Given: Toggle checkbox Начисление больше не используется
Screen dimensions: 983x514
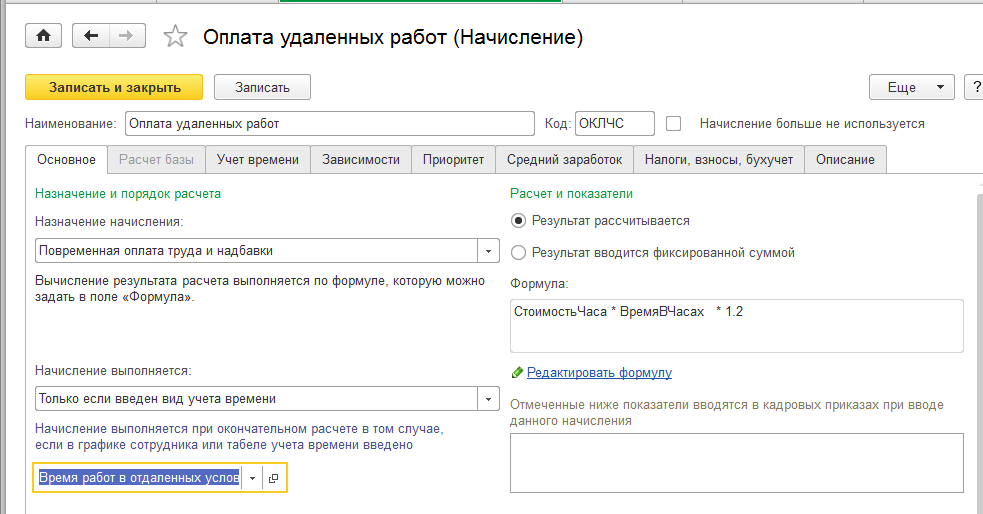Looking at the screenshot, I should point(674,124).
